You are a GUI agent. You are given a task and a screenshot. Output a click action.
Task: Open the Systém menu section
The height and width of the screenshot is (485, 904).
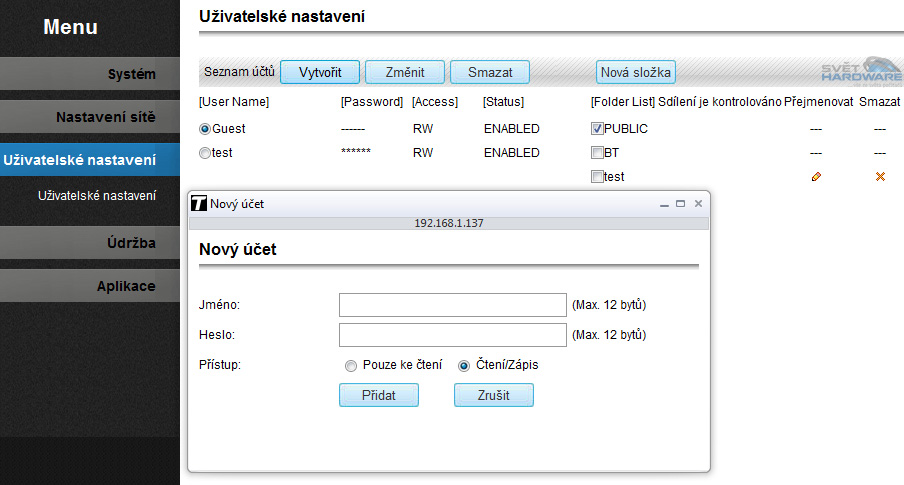tap(90, 74)
